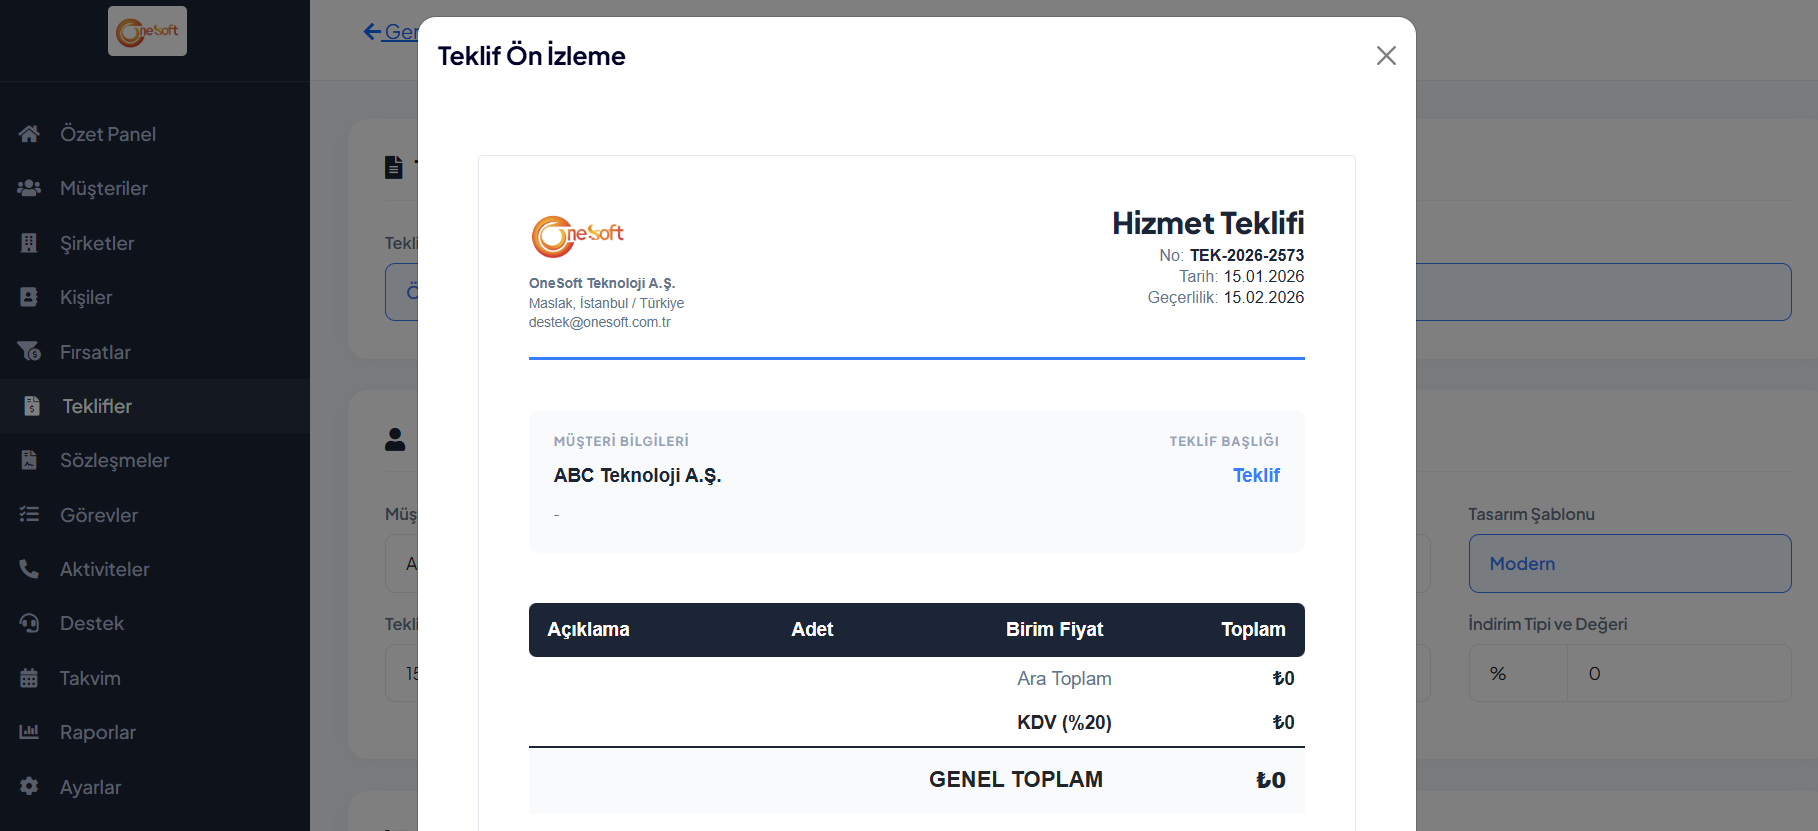Open Ayarlar via the gear icon
The width and height of the screenshot is (1818, 831).
[29, 787]
